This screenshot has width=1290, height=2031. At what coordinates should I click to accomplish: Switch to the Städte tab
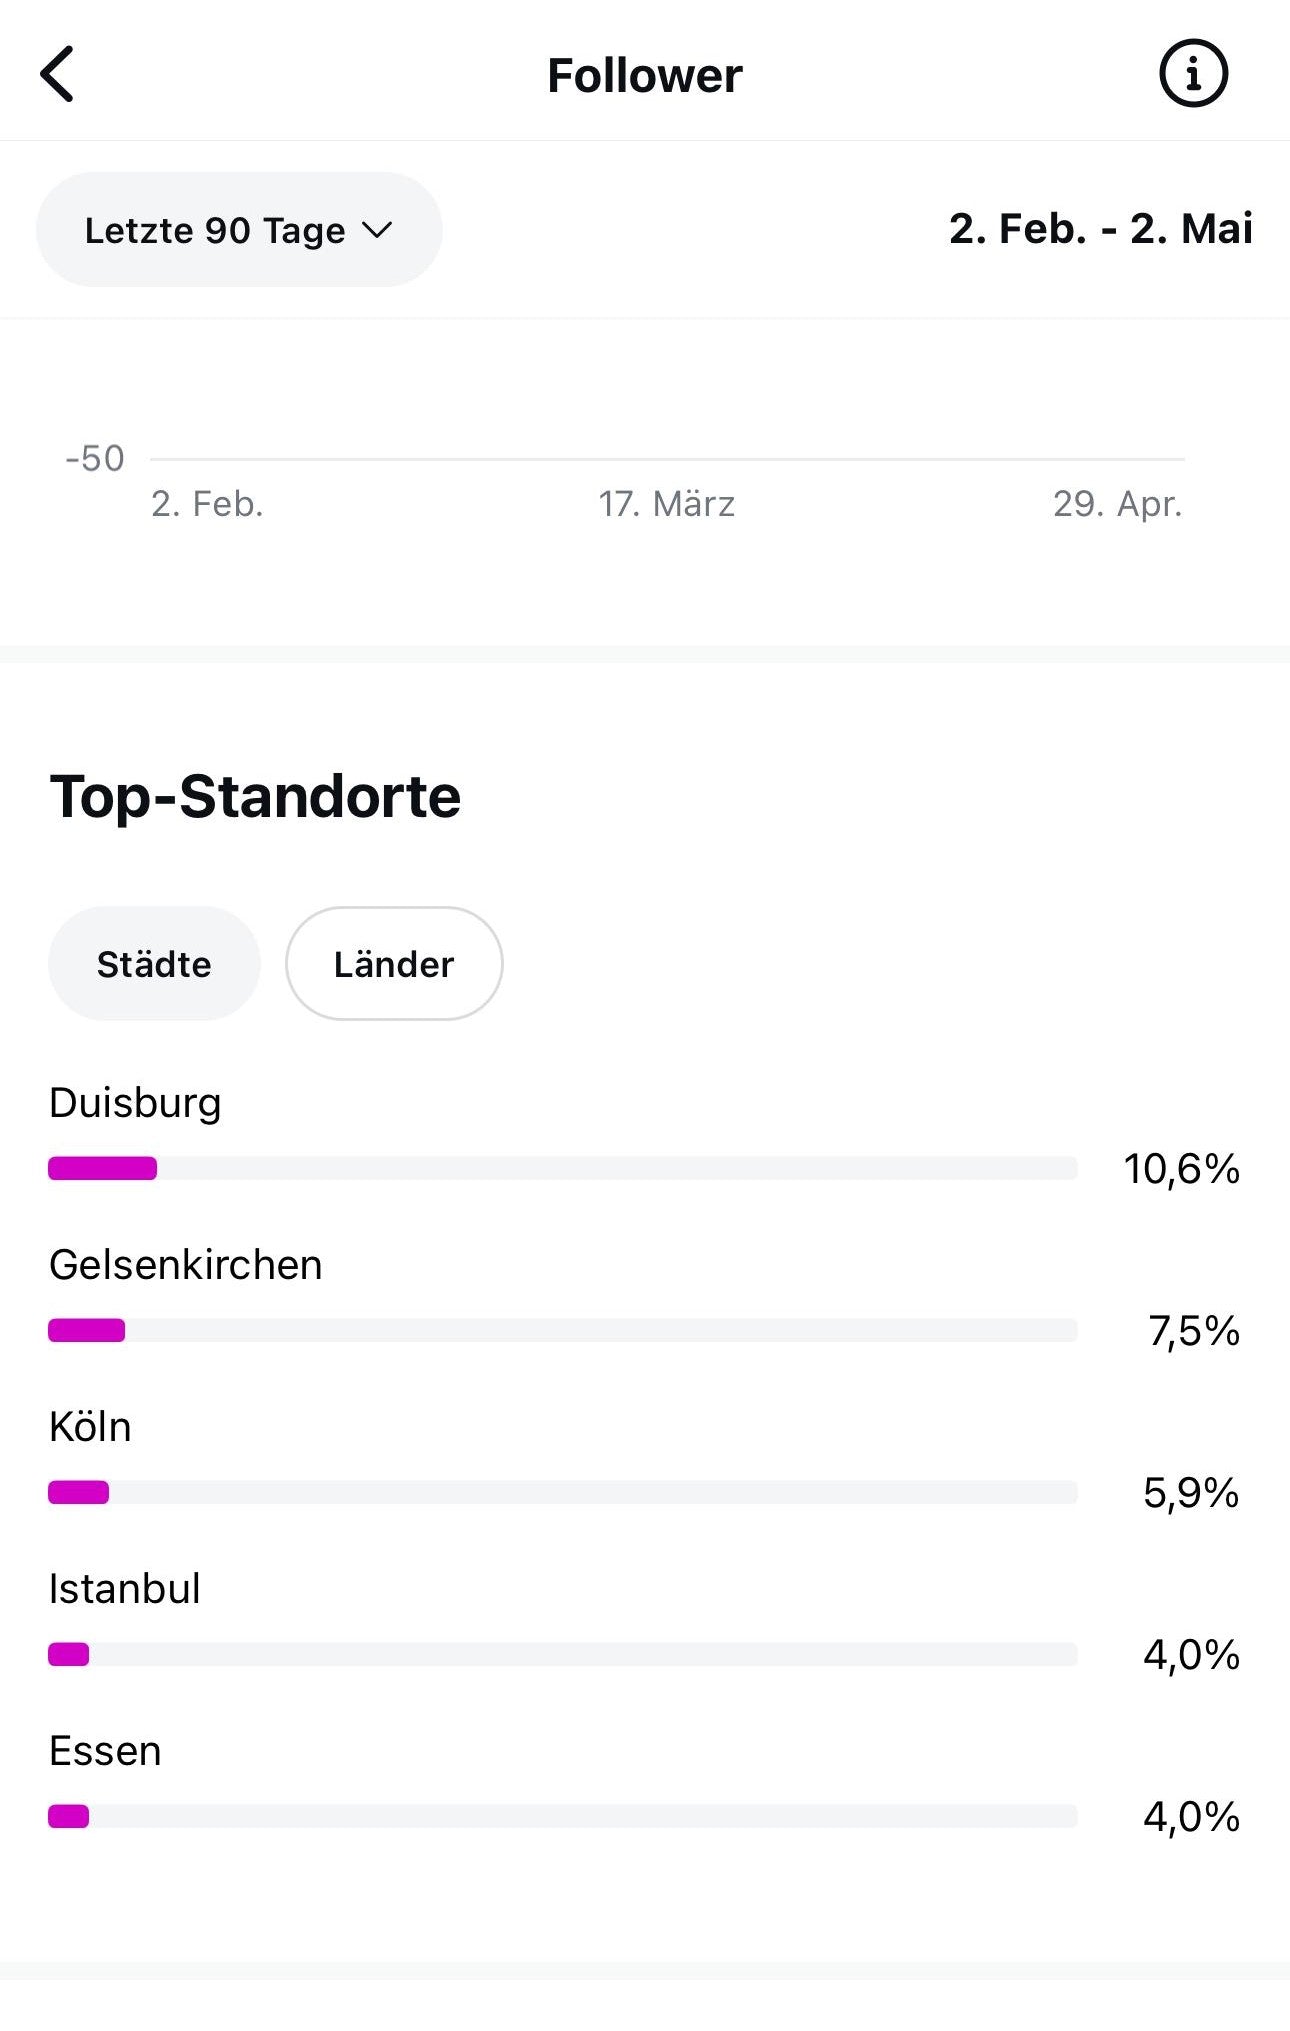click(154, 964)
